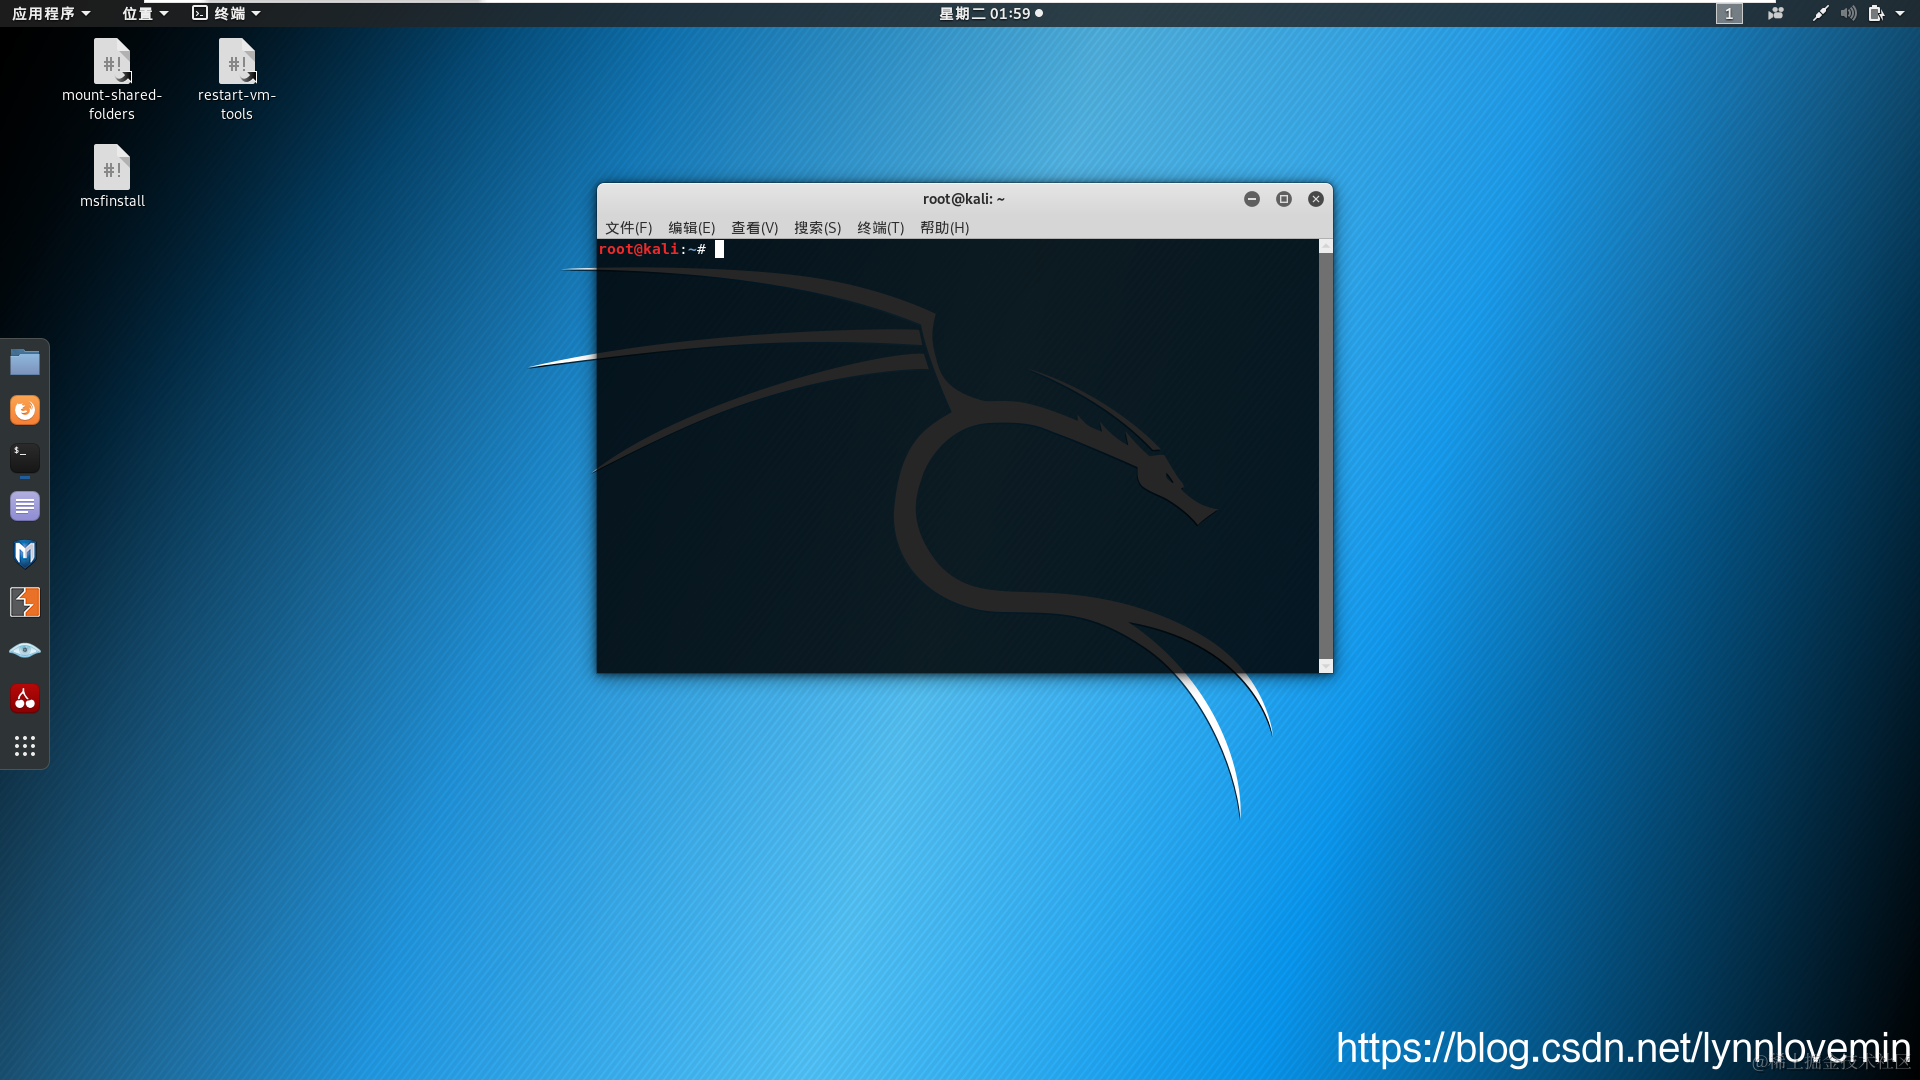Open the 终端 app menu in top bar
The image size is (1920, 1080).
pos(227,13)
